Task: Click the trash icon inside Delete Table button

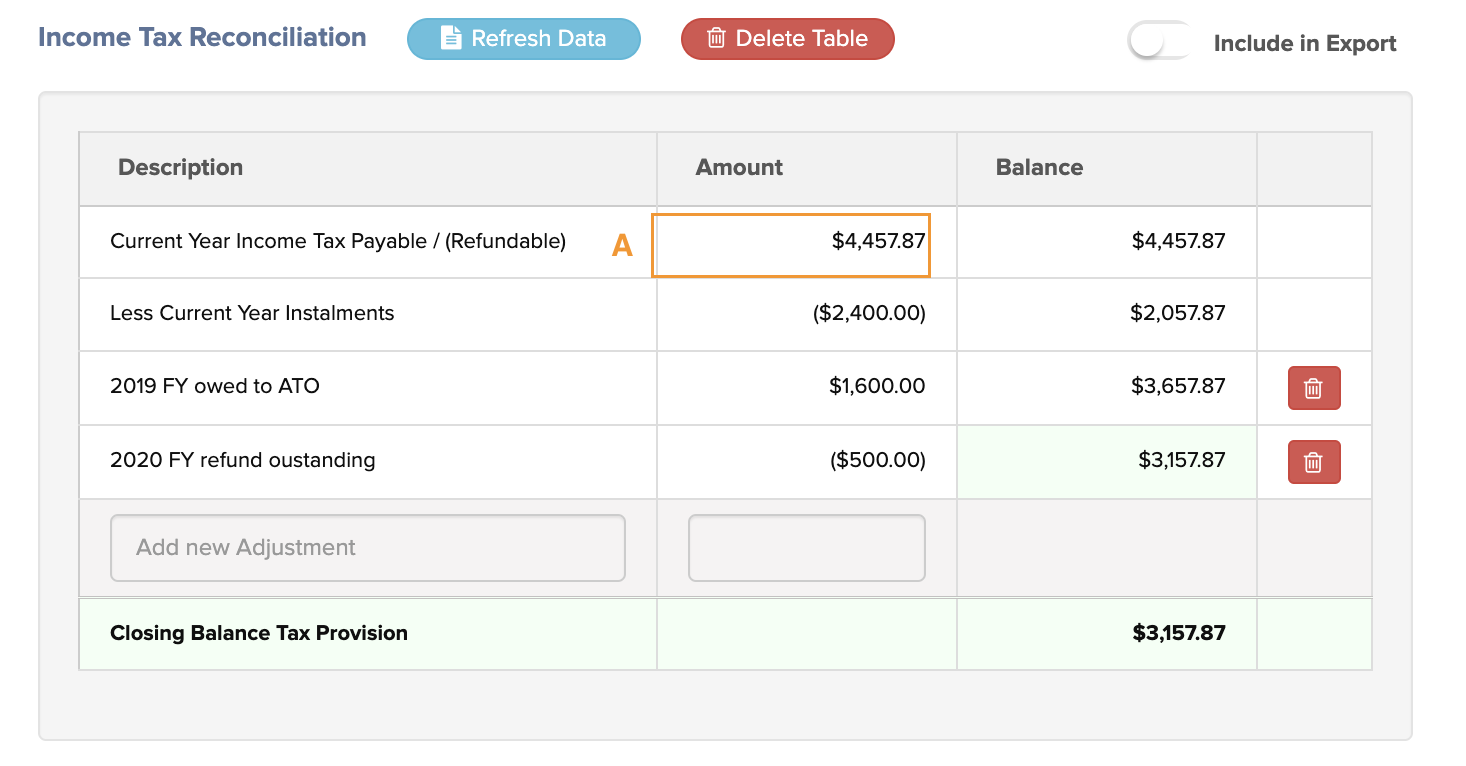Action: pos(716,38)
